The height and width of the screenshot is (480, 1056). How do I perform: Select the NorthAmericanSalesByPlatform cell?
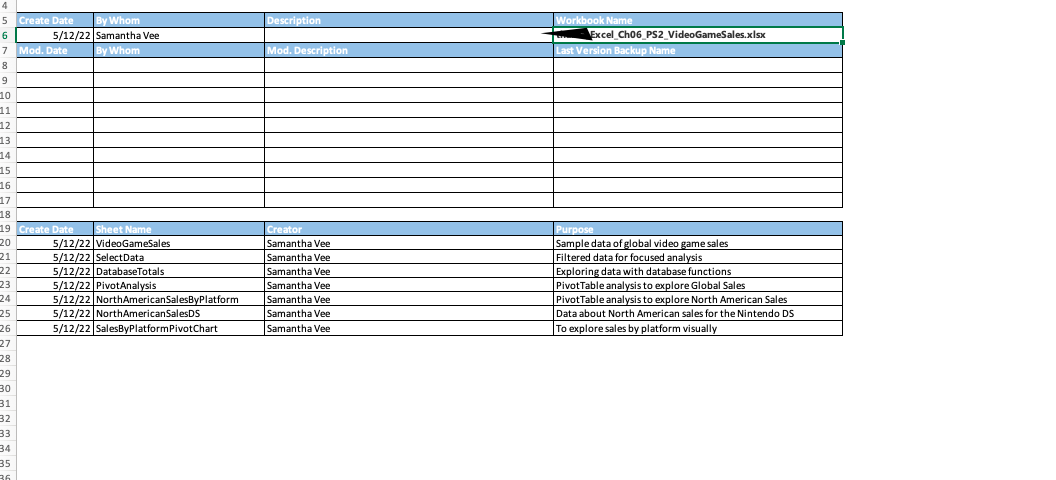179,300
